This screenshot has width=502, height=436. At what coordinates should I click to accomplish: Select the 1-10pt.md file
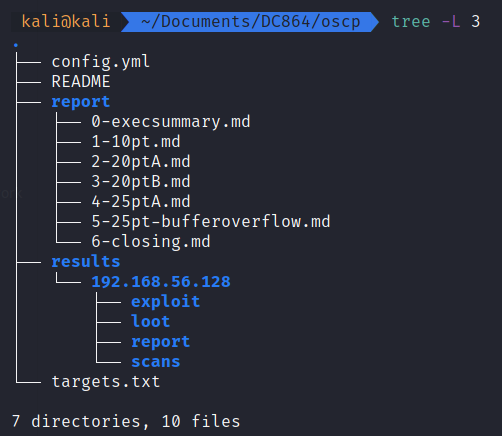point(136,142)
